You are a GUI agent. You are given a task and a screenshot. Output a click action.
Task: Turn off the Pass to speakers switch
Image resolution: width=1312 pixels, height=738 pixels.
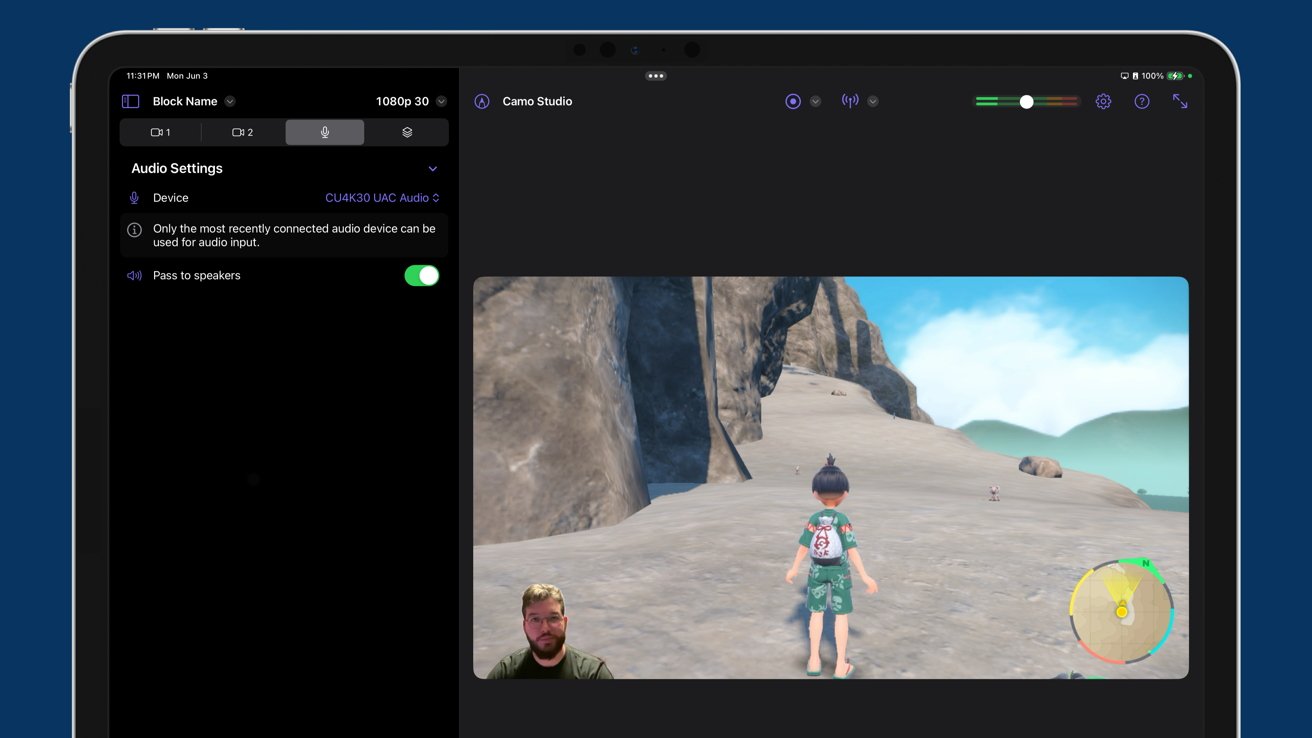pos(422,276)
